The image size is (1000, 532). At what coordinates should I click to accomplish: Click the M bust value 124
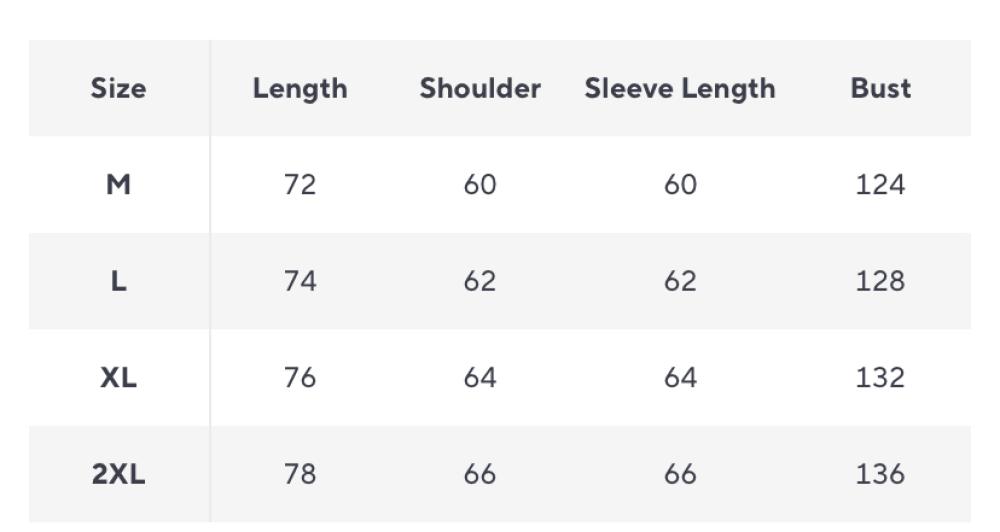click(x=880, y=185)
